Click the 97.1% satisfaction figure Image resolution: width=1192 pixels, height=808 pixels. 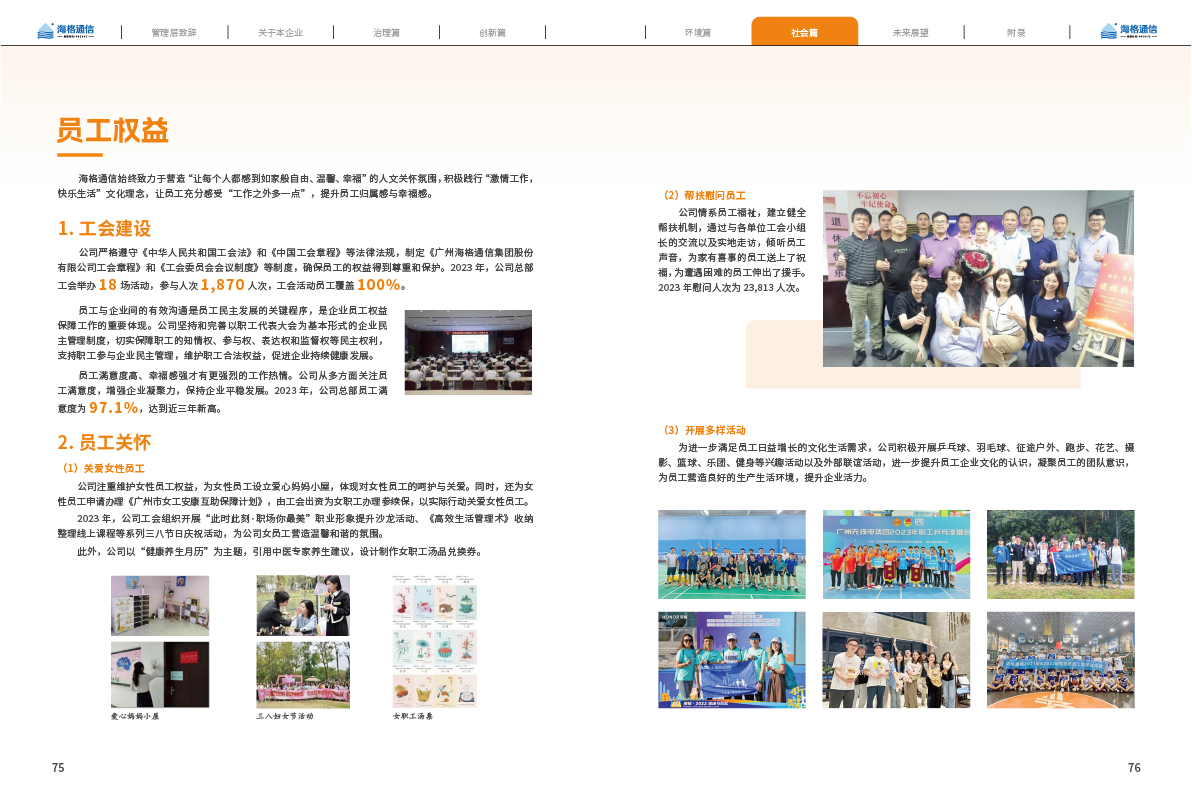coord(113,408)
